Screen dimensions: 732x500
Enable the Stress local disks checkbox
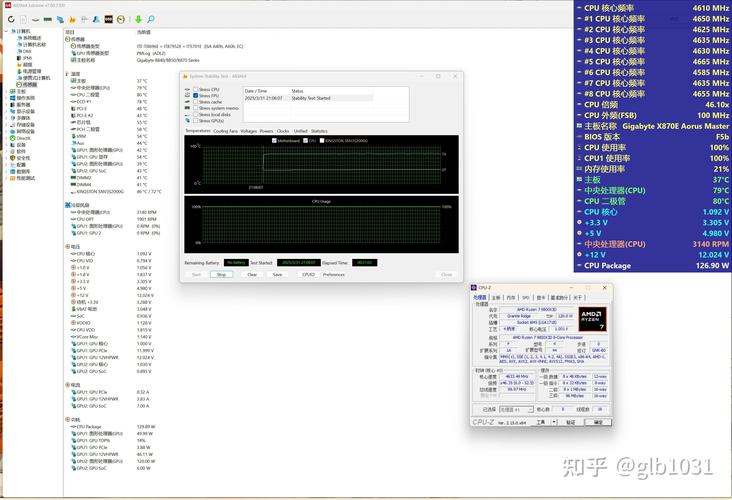196,114
